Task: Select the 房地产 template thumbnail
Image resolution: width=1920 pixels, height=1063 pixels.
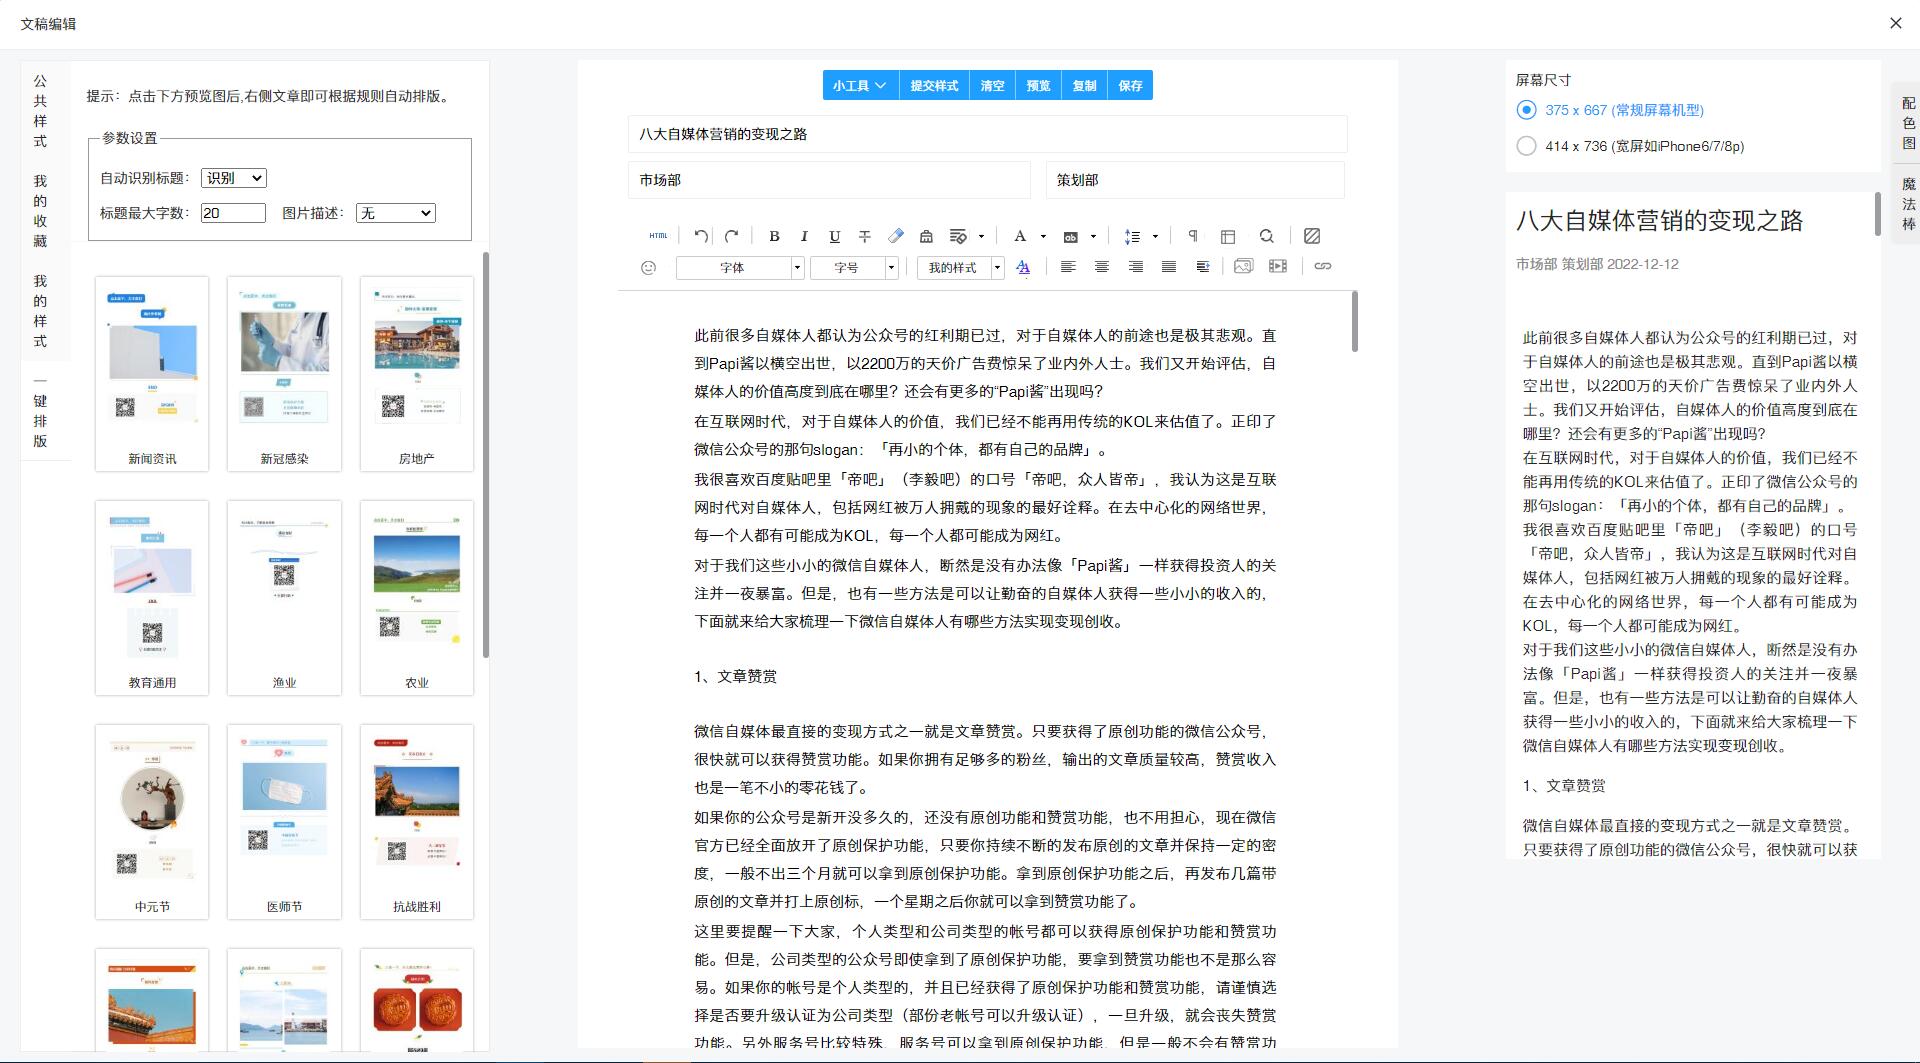Action: [416, 373]
